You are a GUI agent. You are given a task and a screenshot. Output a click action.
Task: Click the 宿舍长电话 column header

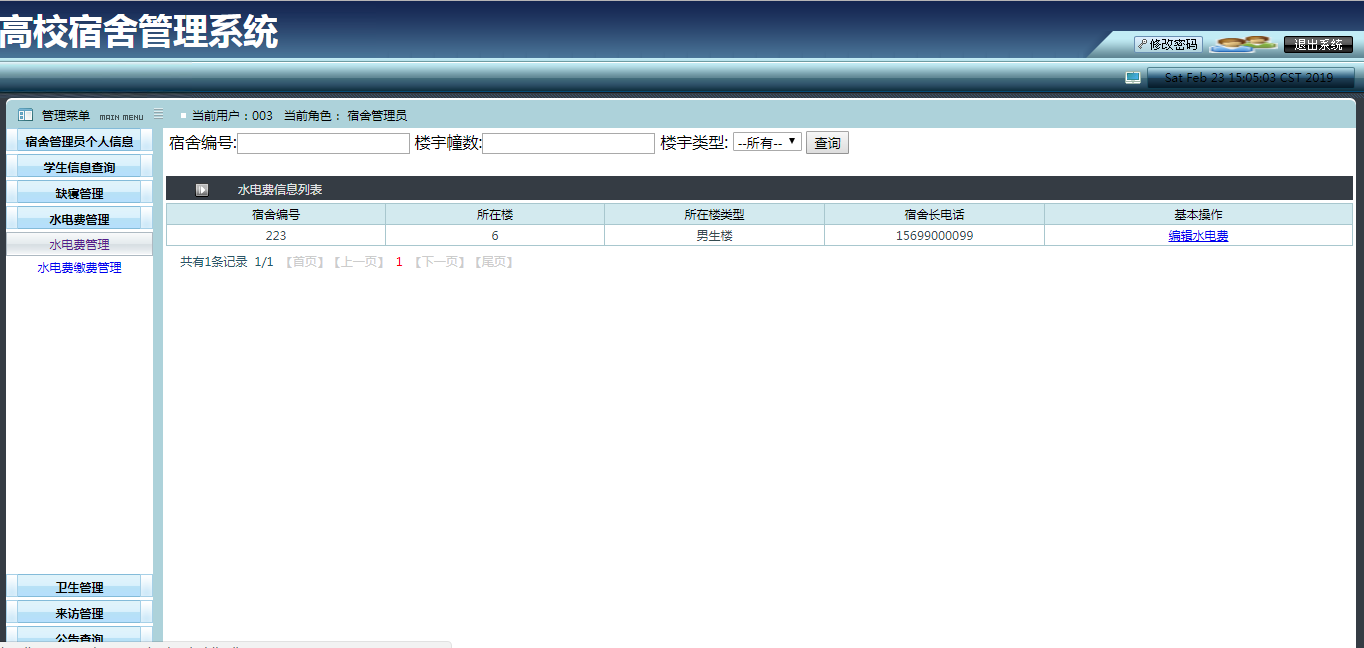coord(934,214)
